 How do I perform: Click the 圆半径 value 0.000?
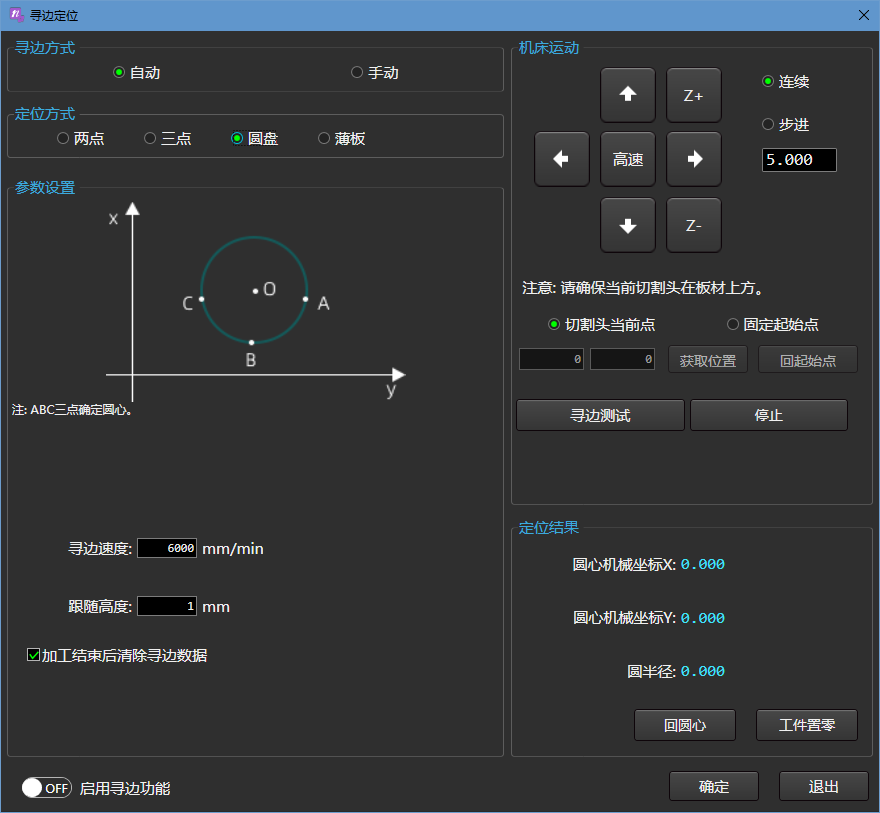[x=703, y=671]
